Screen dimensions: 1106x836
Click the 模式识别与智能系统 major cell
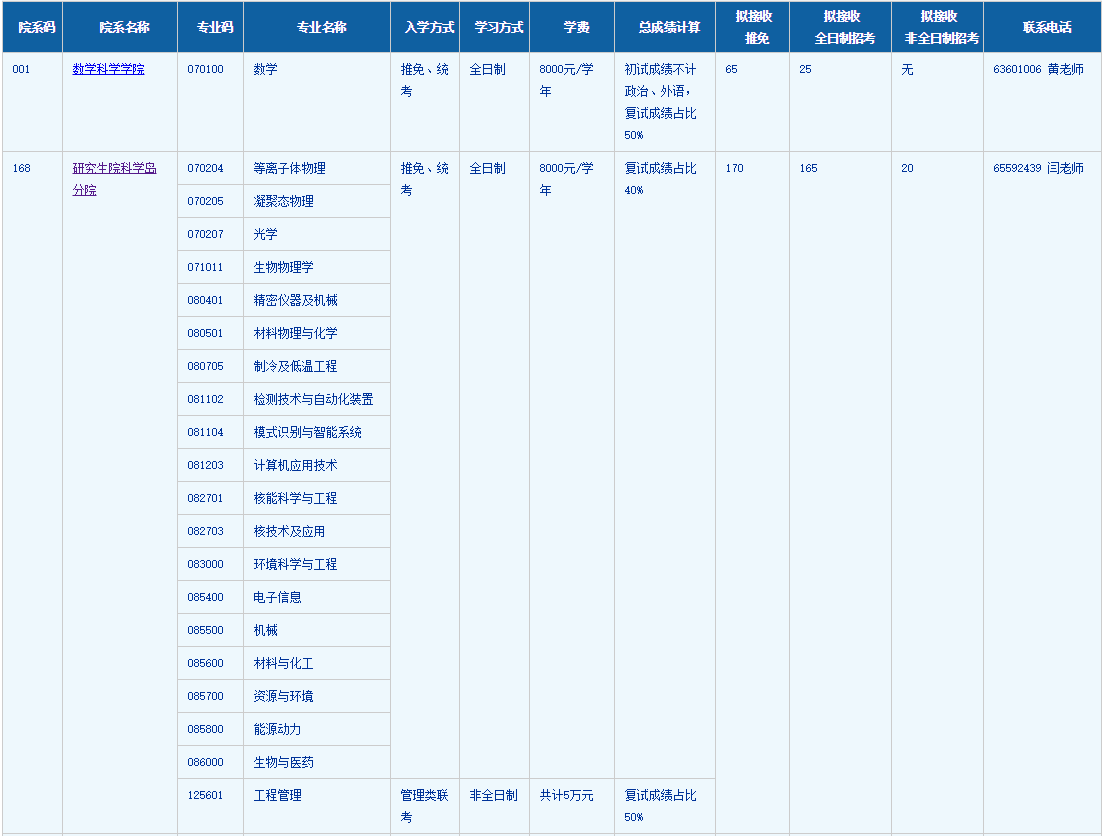(x=307, y=432)
